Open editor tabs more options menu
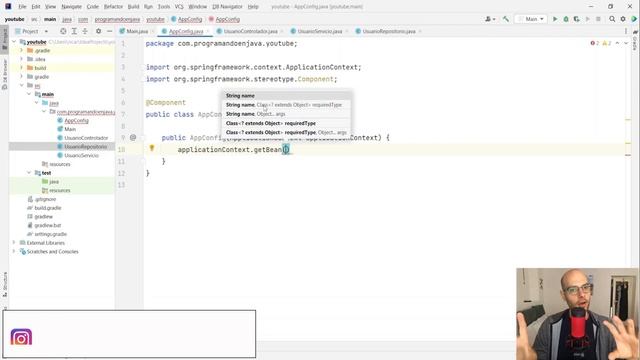This screenshot has height=360, width=640. (x=626, y=31)
